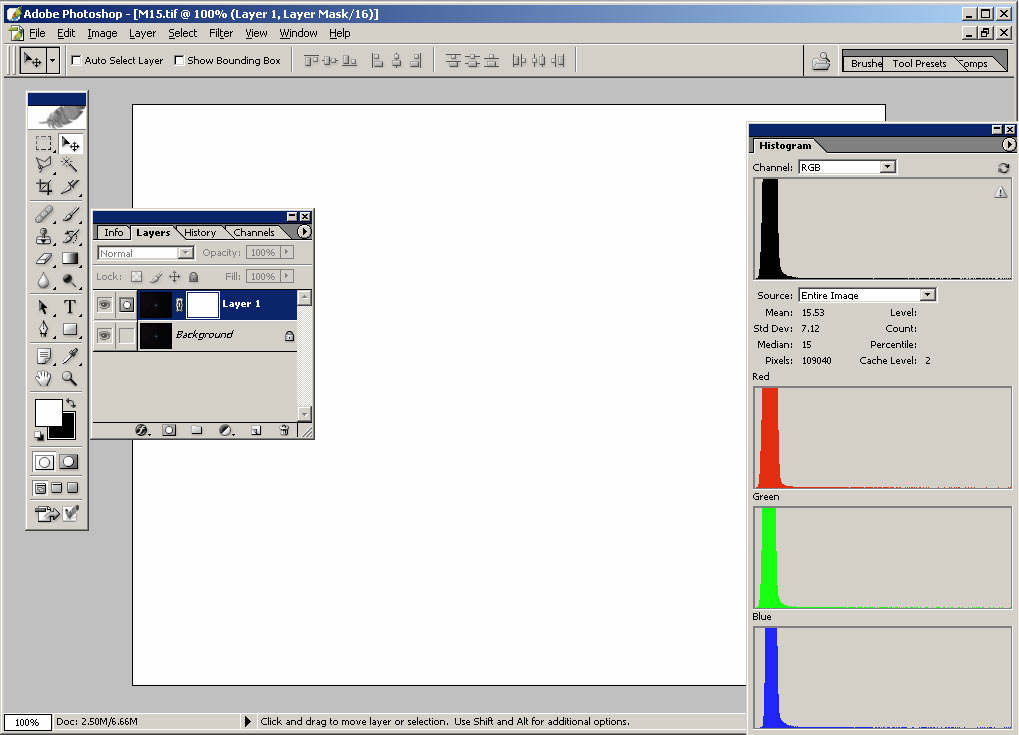Enable Auto Select Layer checkbox
Image resolution: width=1019 pixels, height=735 pixels.
coord(76,61)
